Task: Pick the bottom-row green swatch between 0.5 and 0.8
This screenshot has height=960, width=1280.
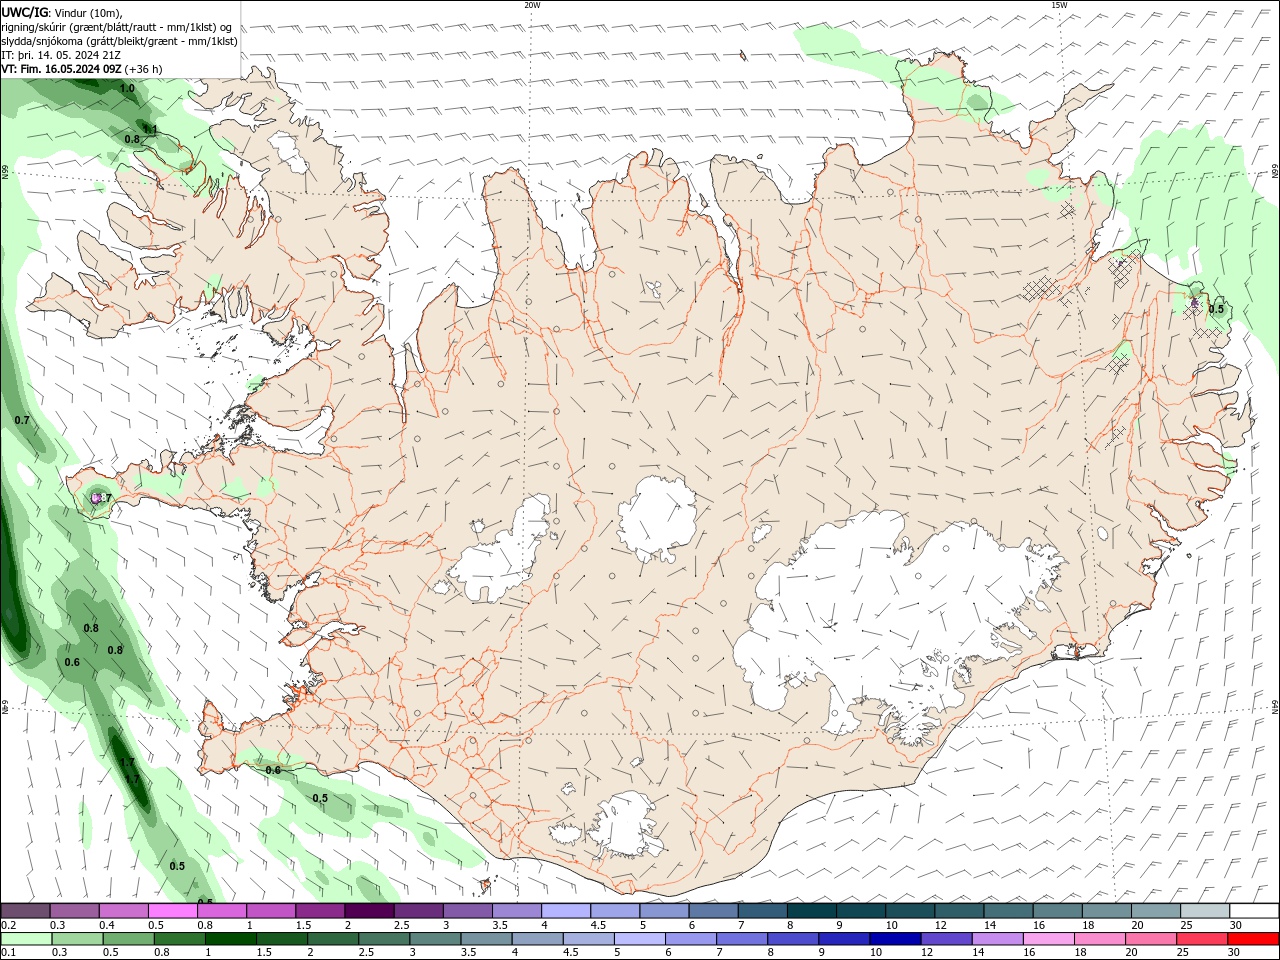Action: click(x=128, y=939)
